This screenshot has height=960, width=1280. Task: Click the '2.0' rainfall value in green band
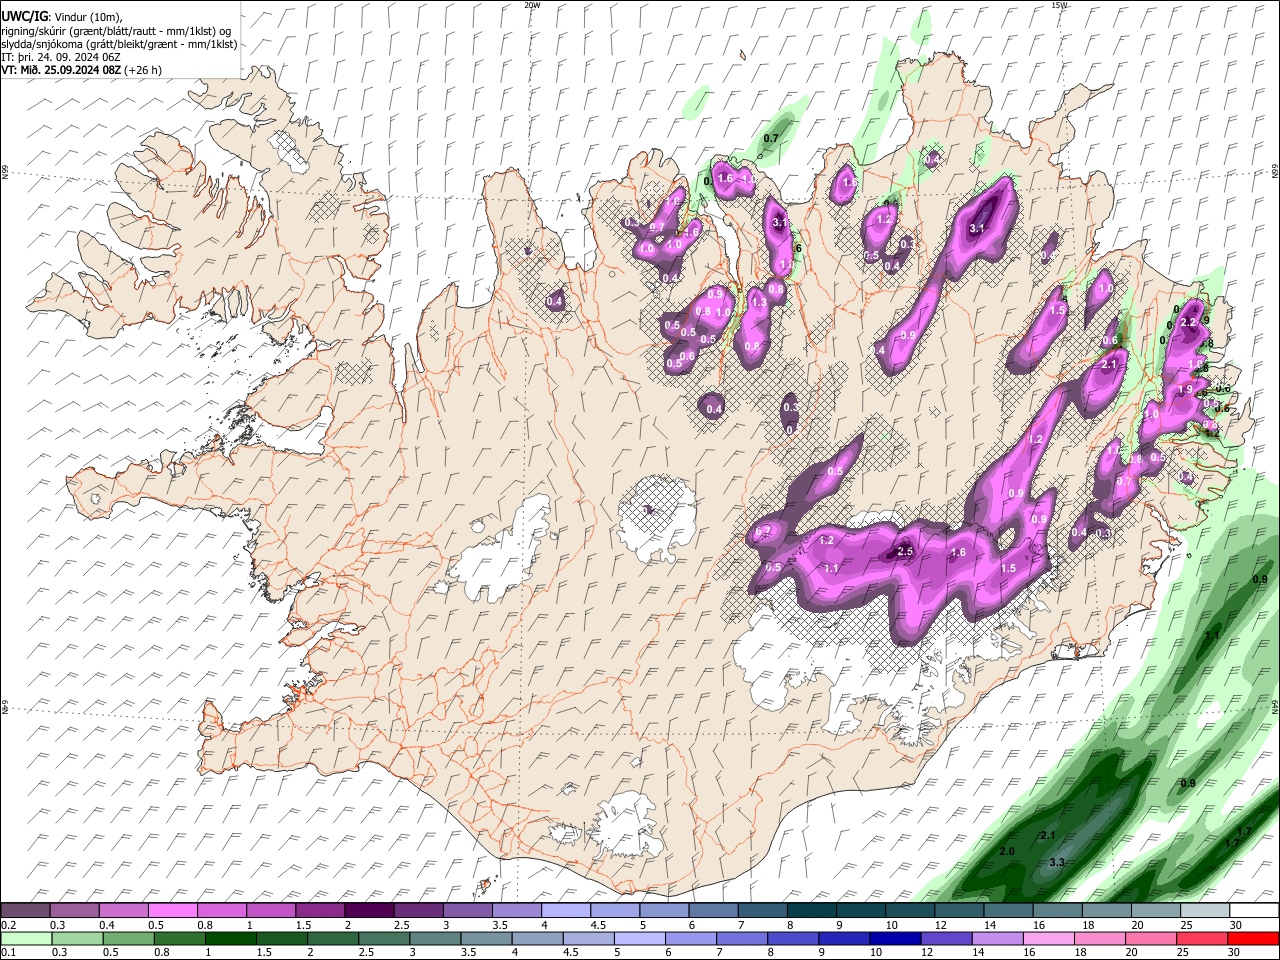1007,851
